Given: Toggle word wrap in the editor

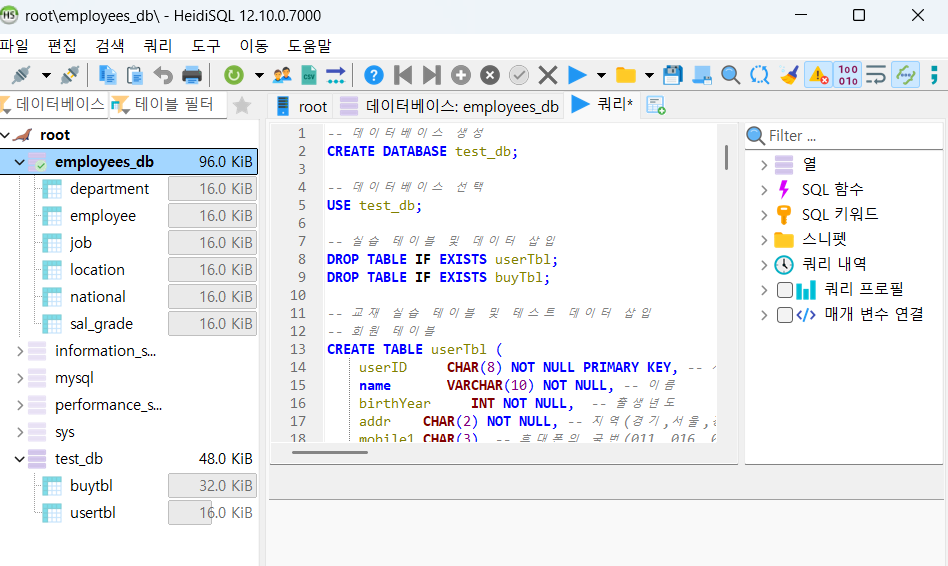Looking at the screenshot, I should click(876, 75).
